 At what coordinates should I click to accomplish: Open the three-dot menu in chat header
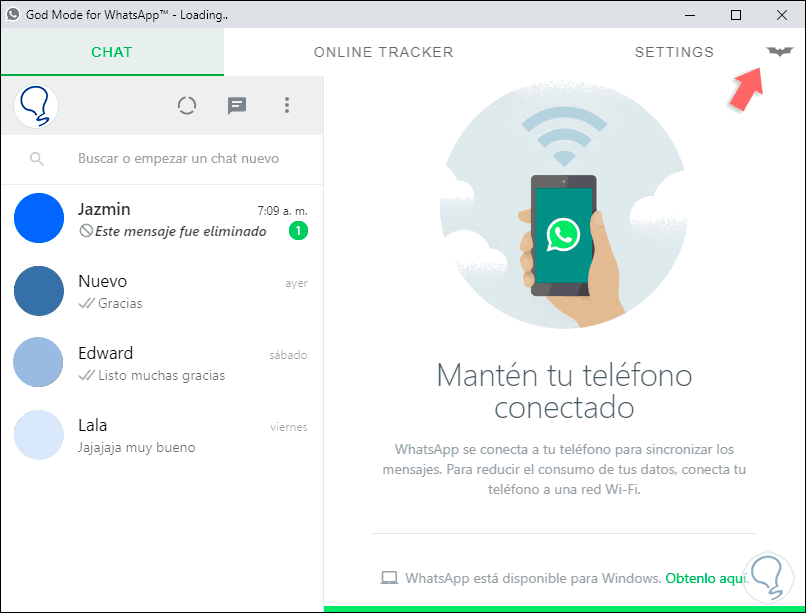(x=287, y=105)
